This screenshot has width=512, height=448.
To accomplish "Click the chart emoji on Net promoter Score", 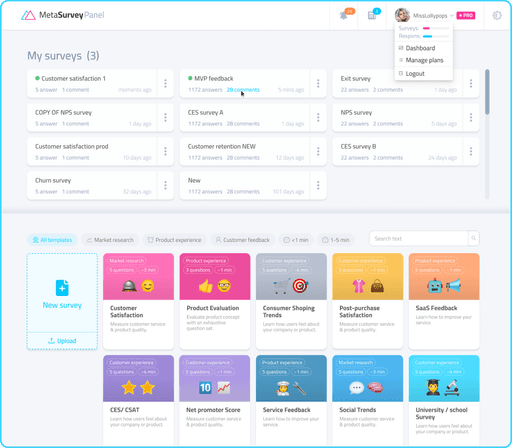I will click(x=224, y=388).
